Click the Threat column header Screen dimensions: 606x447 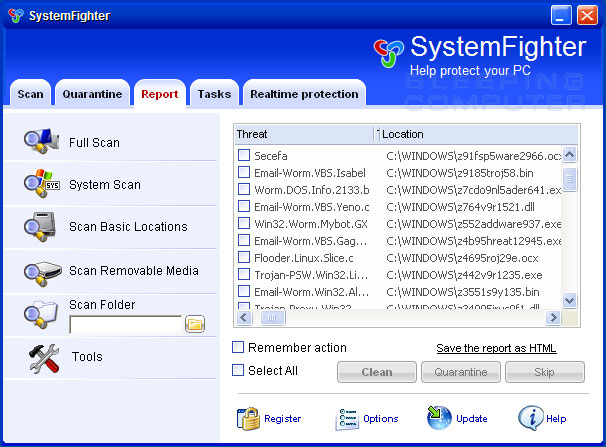click(x=305, y=134)
